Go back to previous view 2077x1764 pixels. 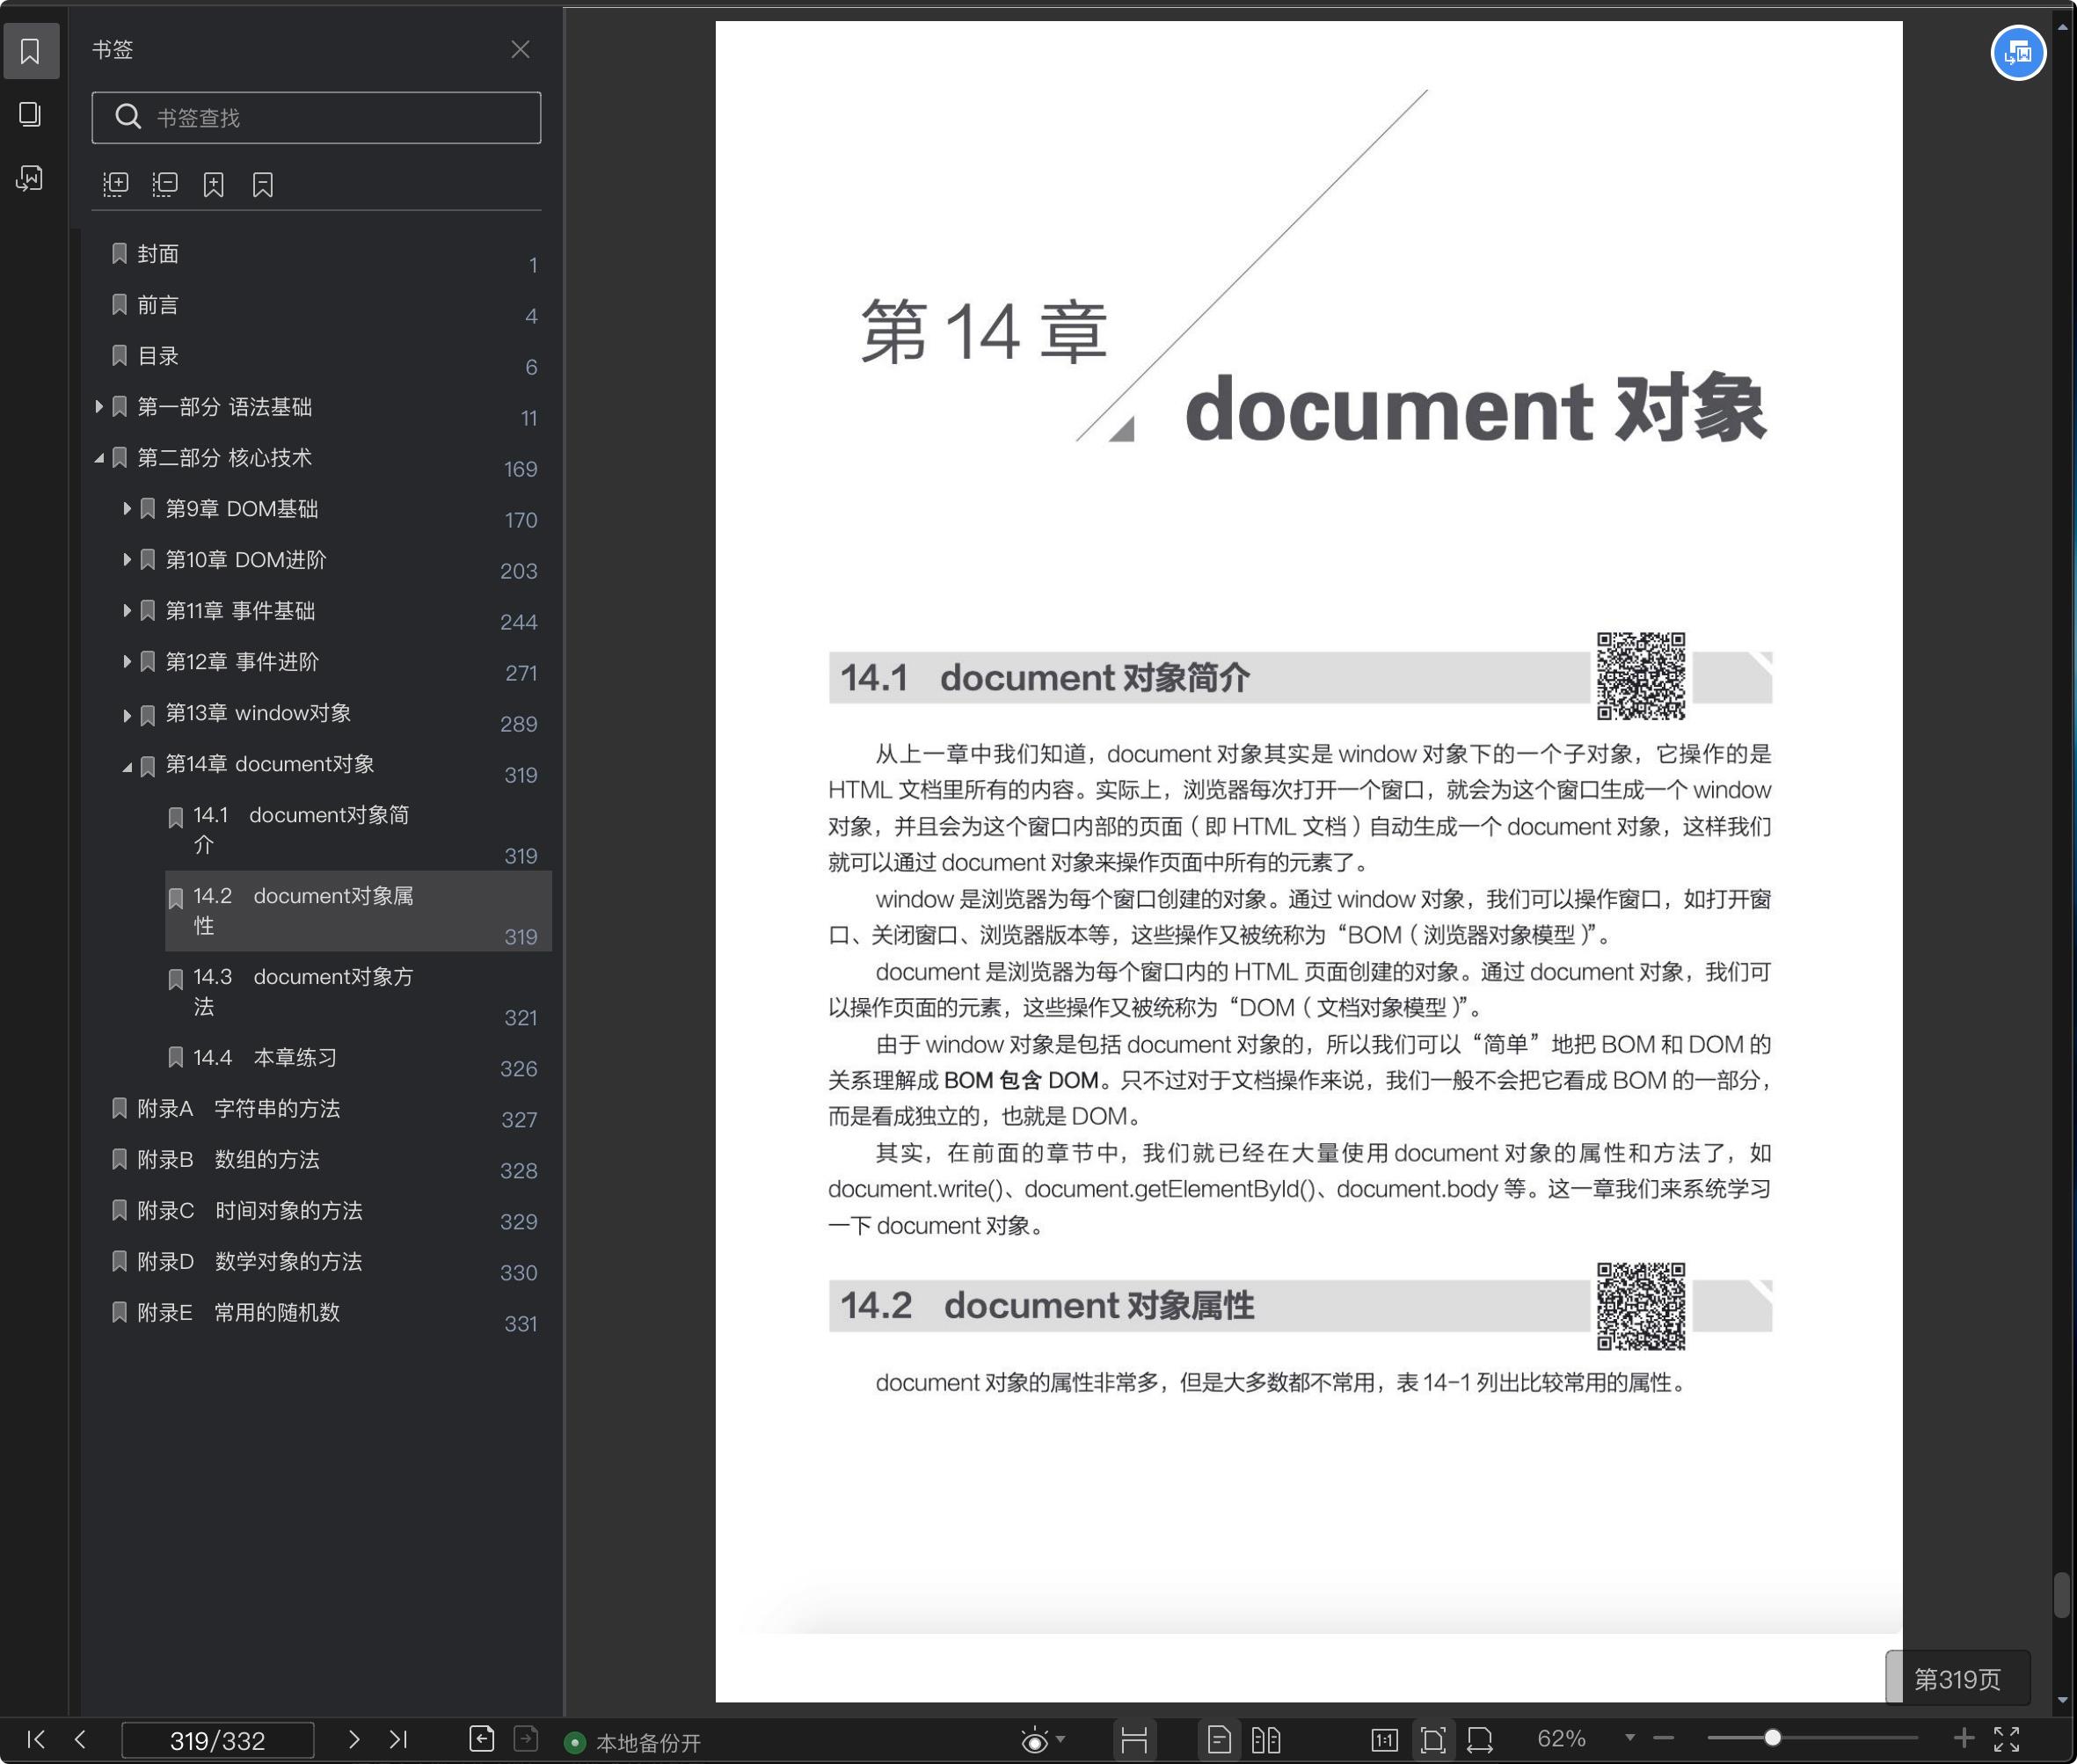tap(482, 1740)
